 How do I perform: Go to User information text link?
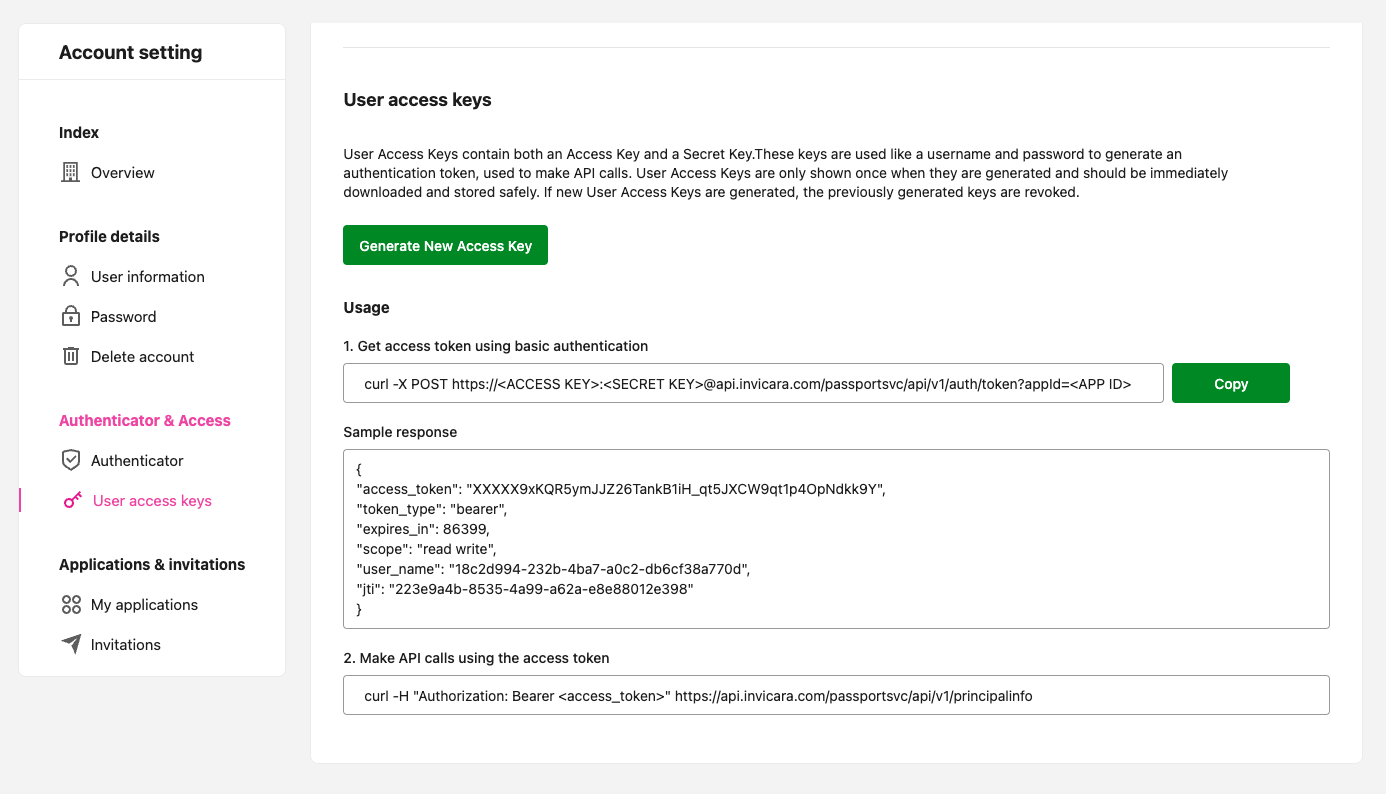pyautogui.click(x=147, y=277)
